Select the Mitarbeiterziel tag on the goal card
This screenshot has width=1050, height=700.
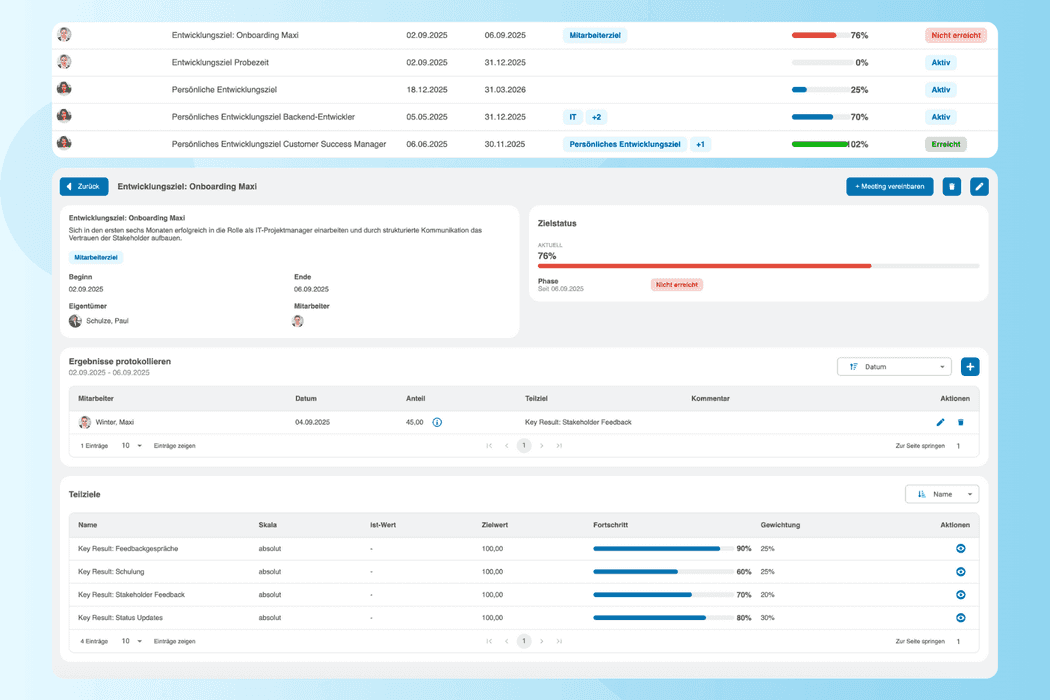tap(95, 257)
